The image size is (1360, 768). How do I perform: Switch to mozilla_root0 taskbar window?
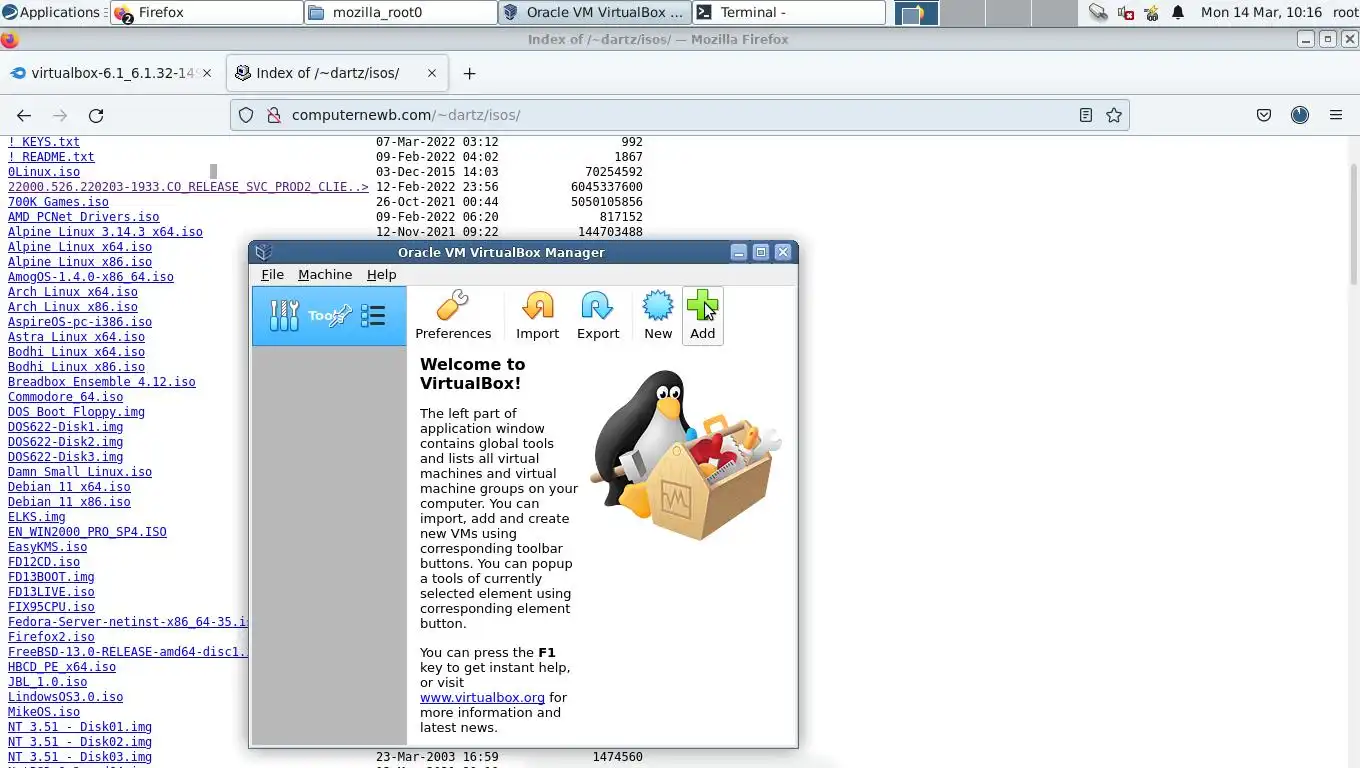(x=401, y=12)
